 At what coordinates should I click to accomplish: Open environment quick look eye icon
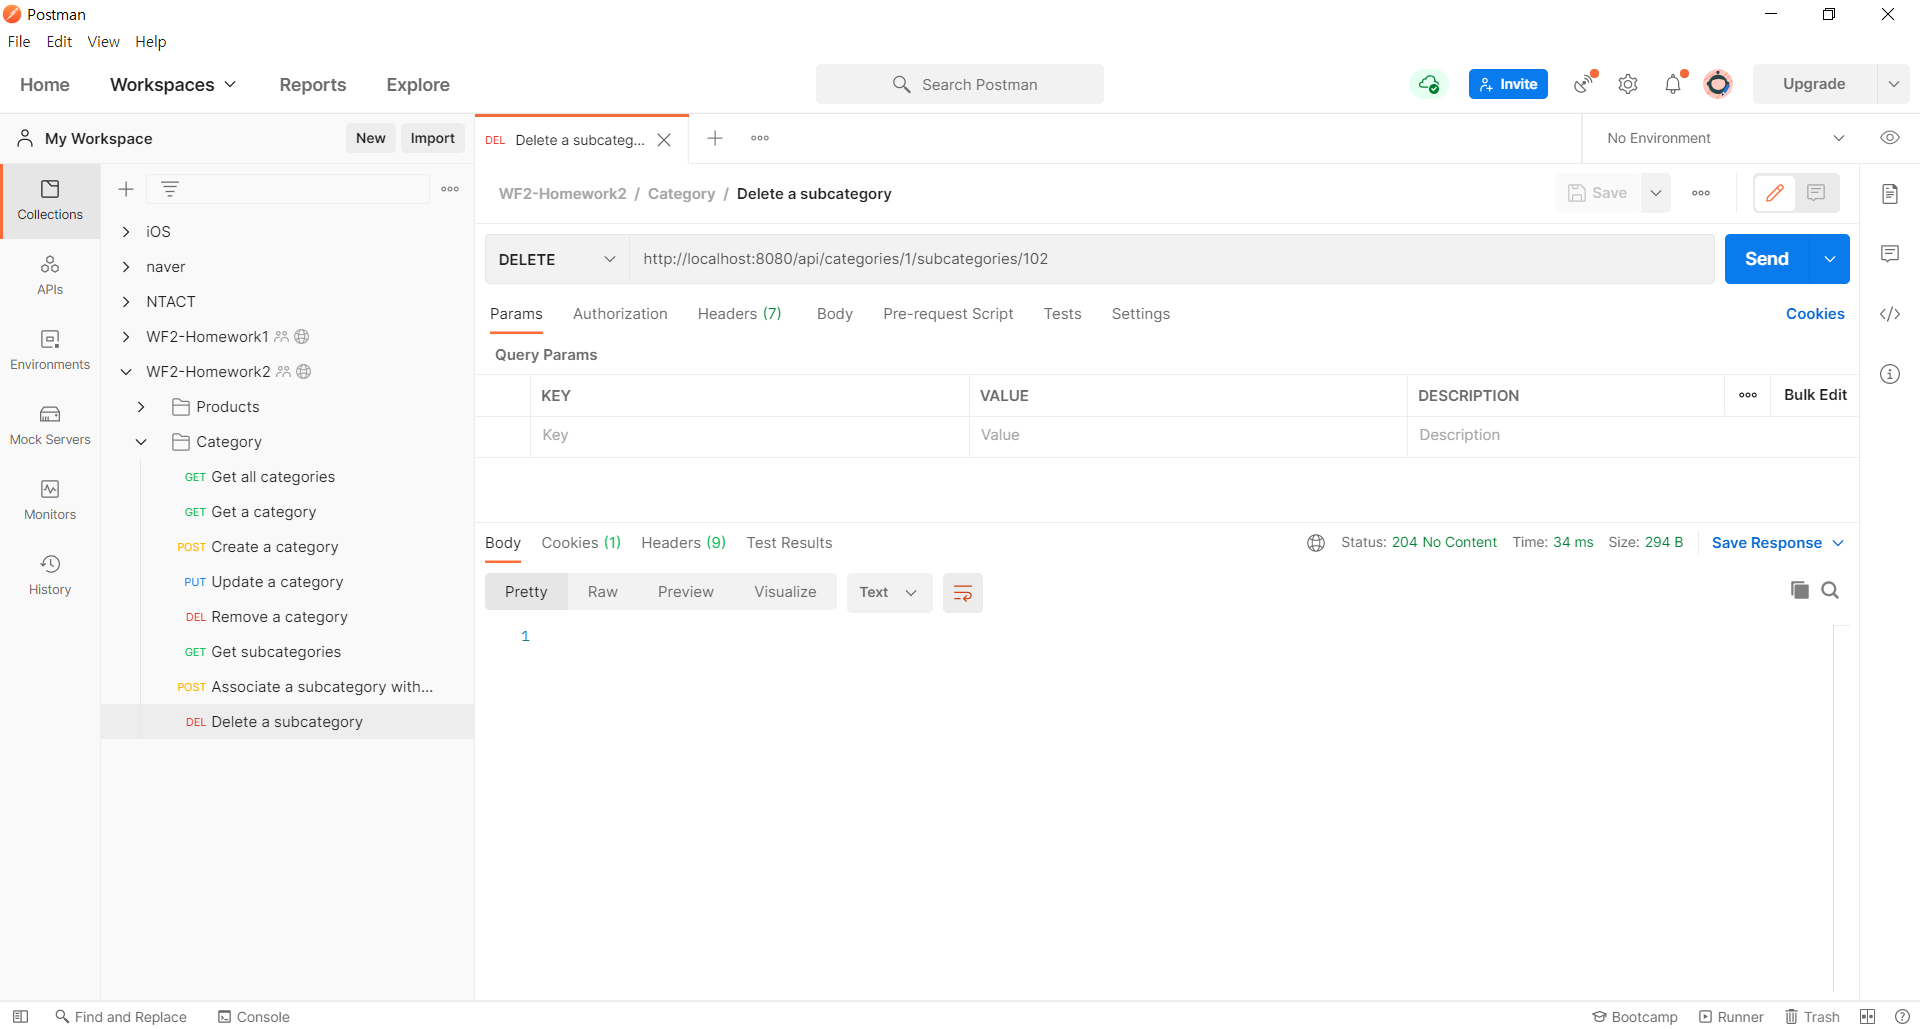[x=1890, y=138]
